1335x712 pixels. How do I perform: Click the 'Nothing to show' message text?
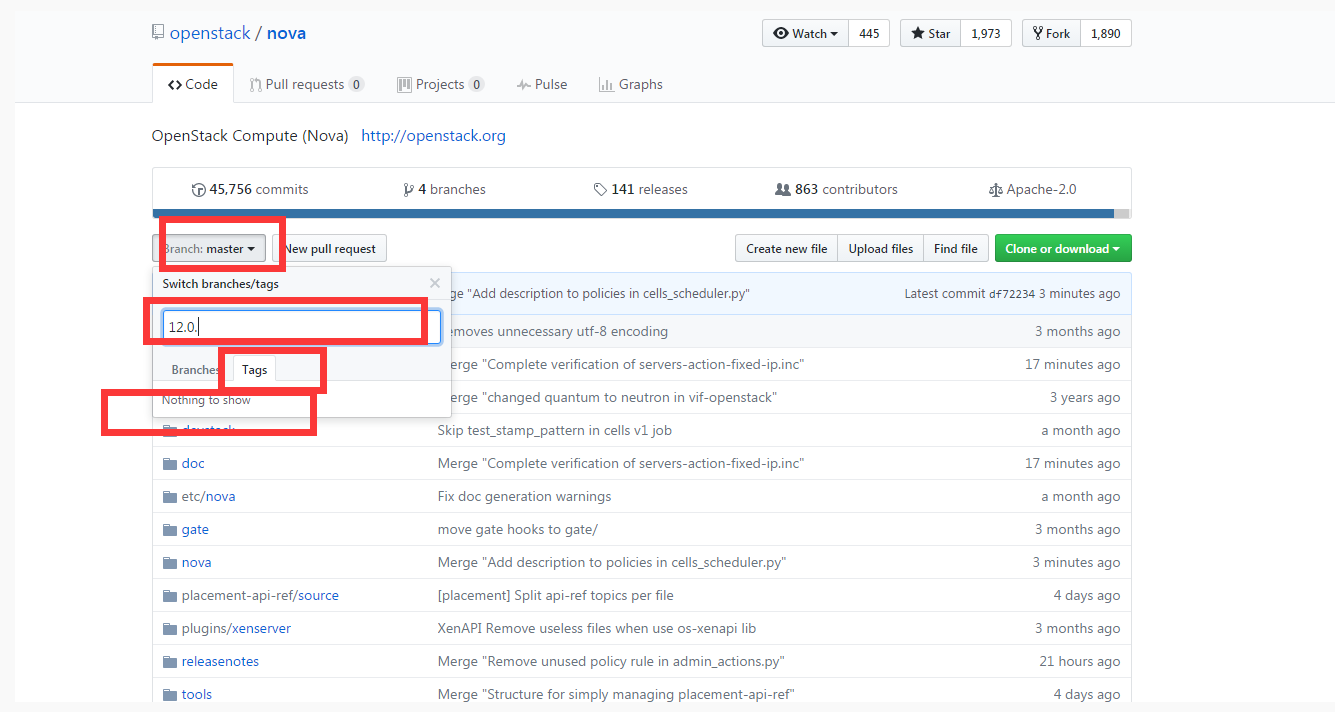[207, 400]
